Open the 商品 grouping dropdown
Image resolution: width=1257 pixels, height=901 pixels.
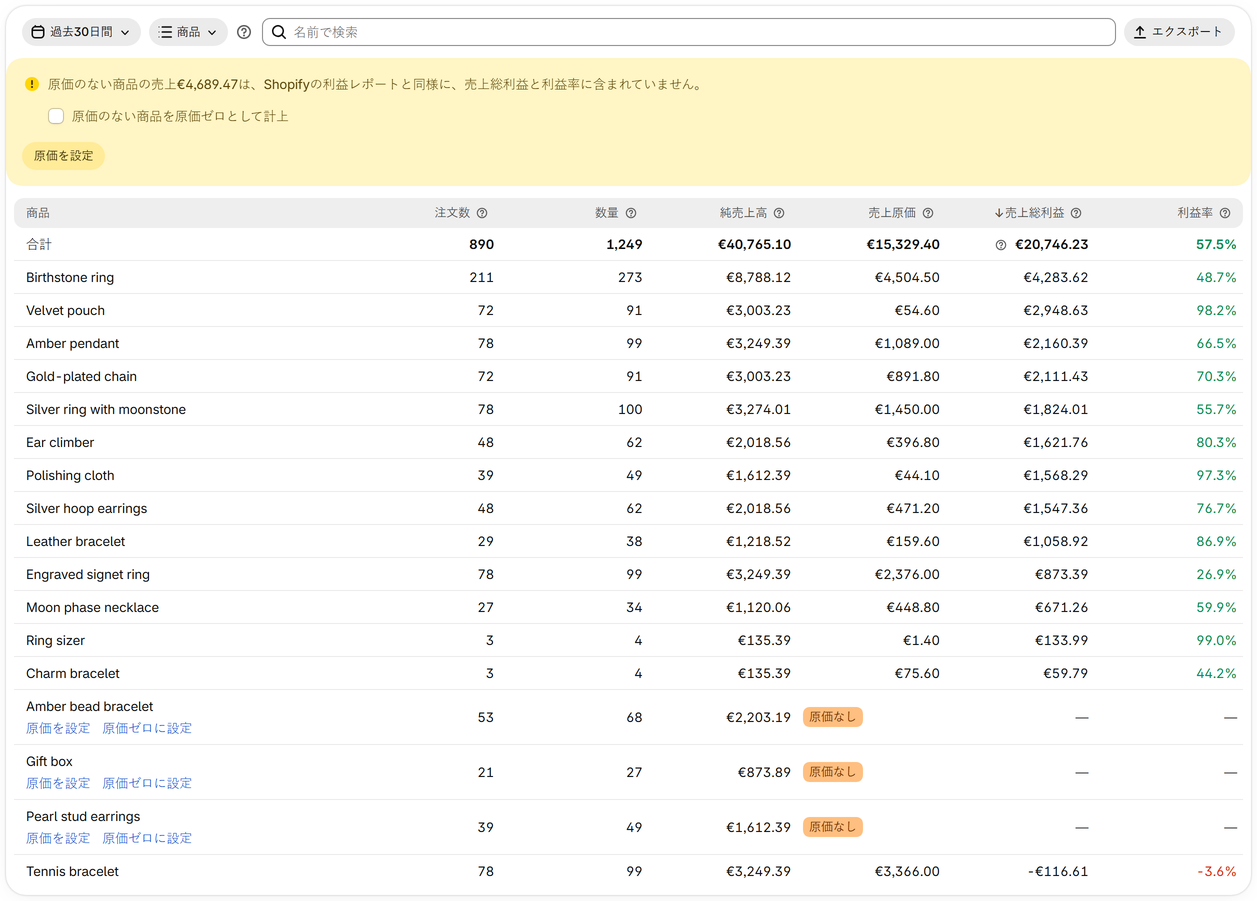point(188,32)
